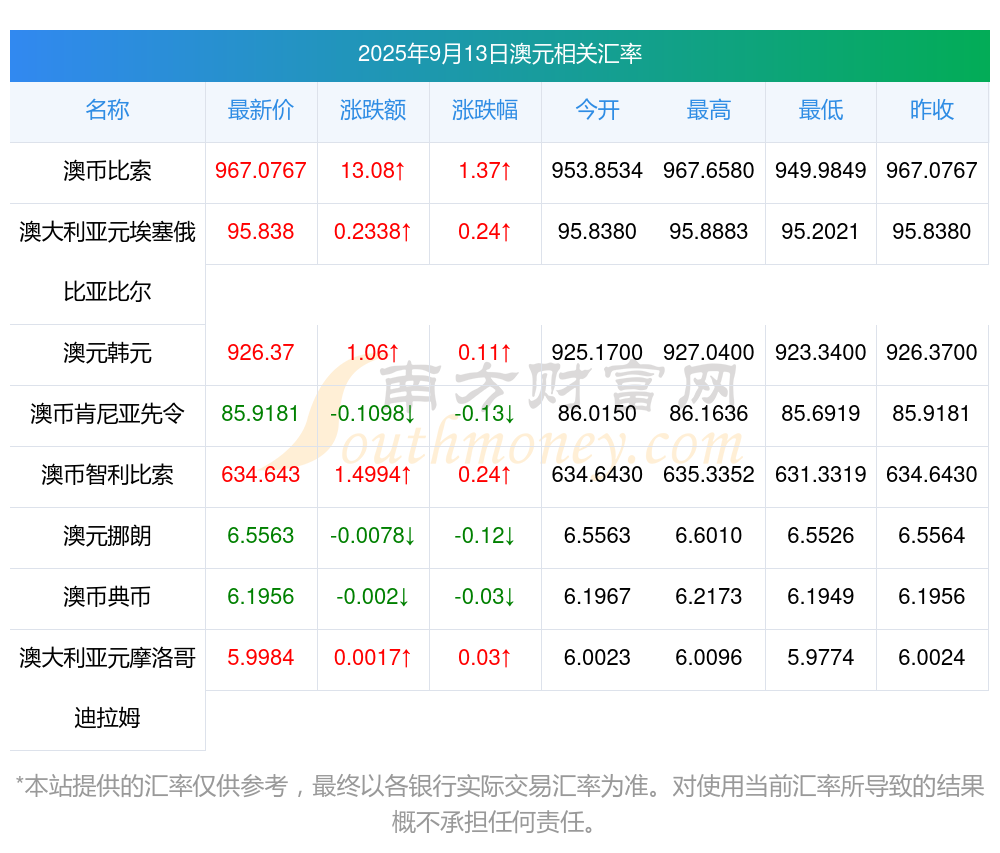Click the 涨跌额 column header
1000x853 pixels.
(x=373, y=110)
